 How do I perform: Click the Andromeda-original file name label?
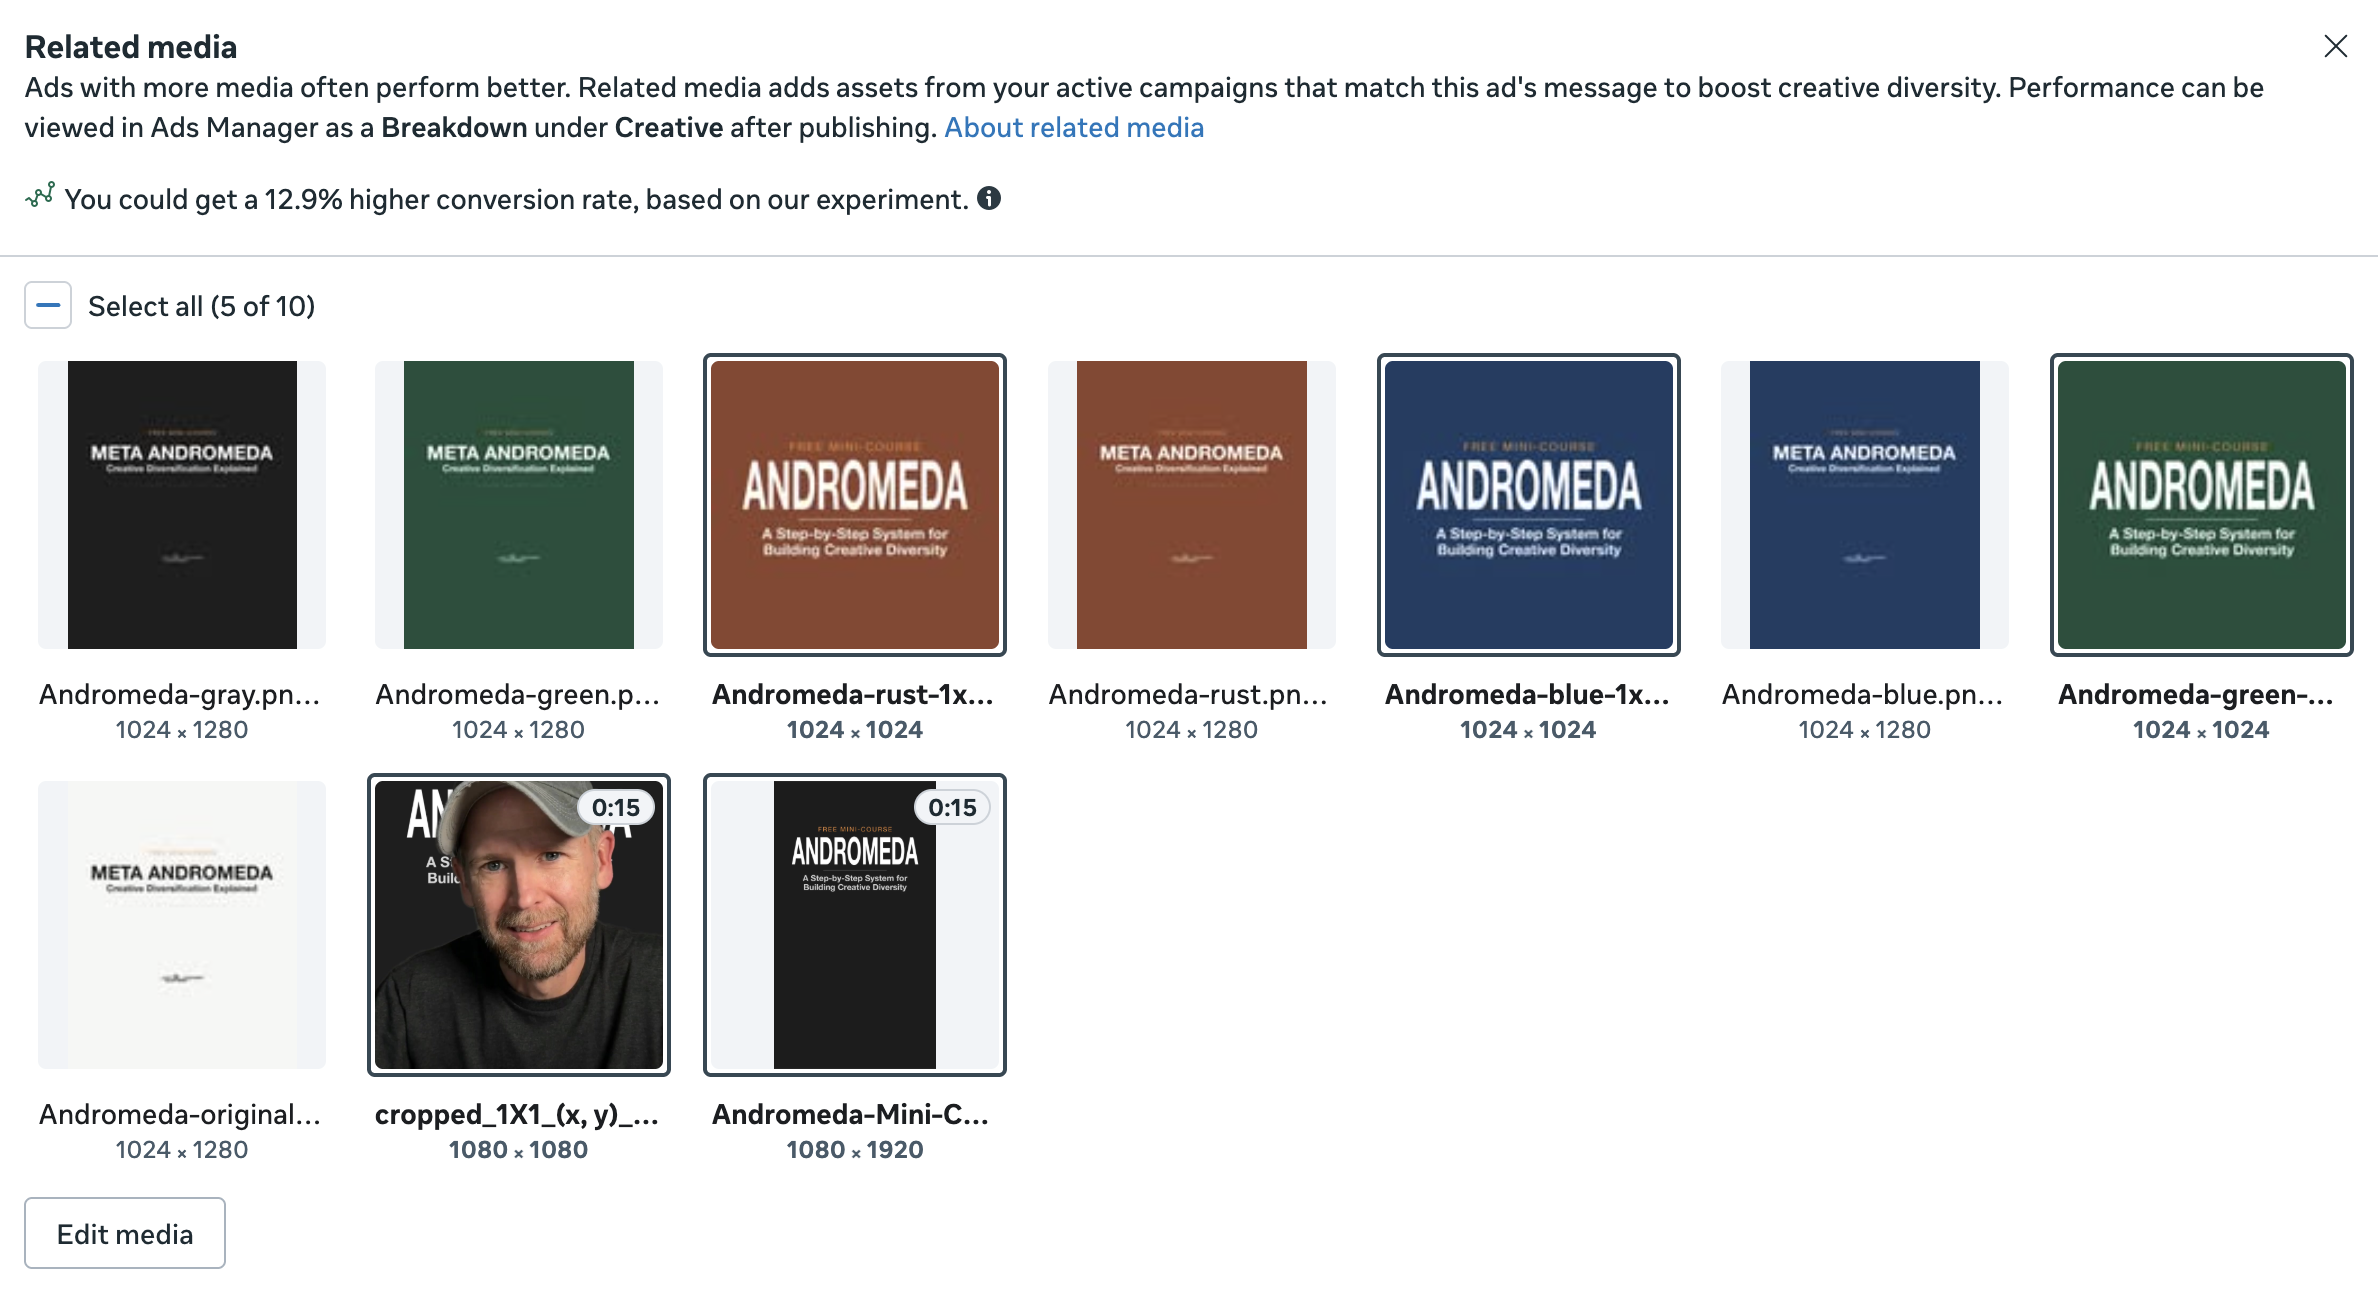click(180, 1114)
